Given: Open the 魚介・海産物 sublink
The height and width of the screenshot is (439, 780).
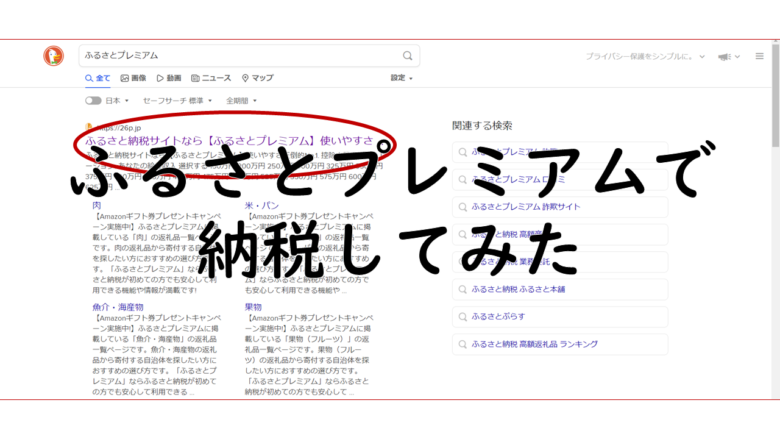Looking at the screenshot, I should [x=118, y=307].
